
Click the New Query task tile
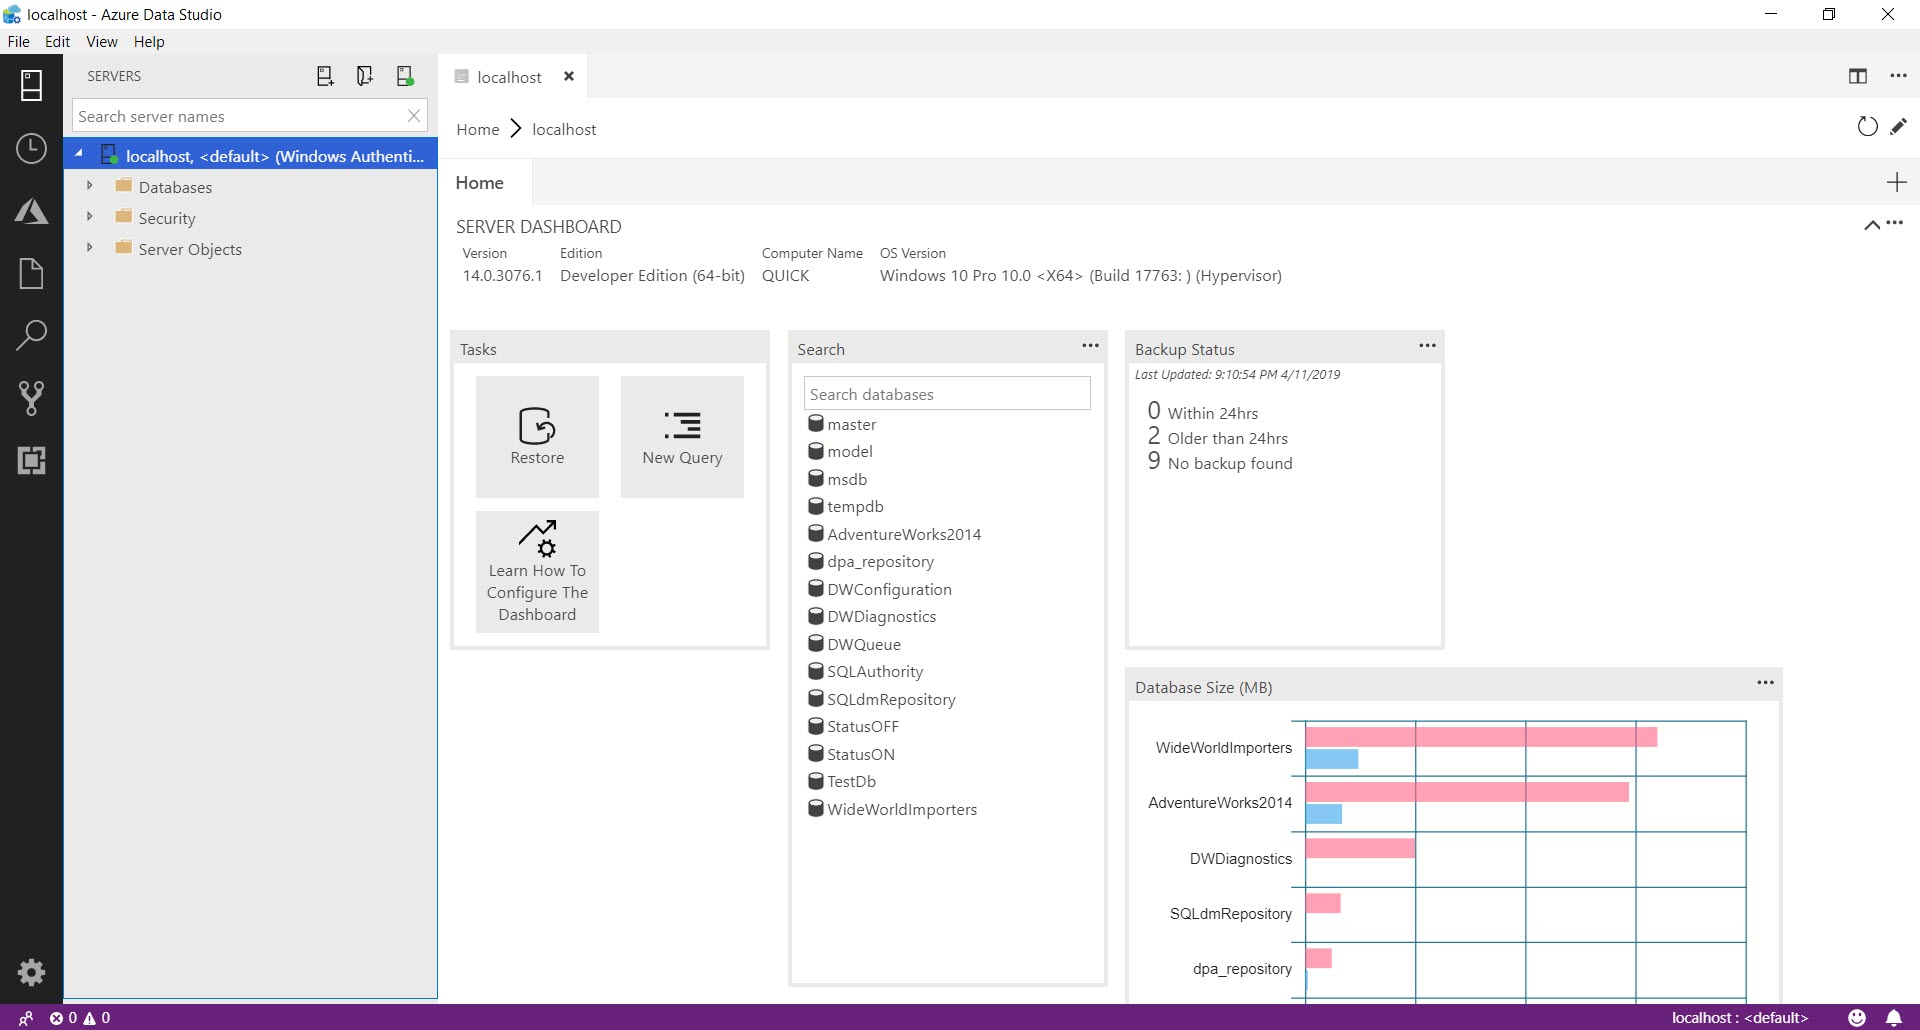(x=682, y=437)
